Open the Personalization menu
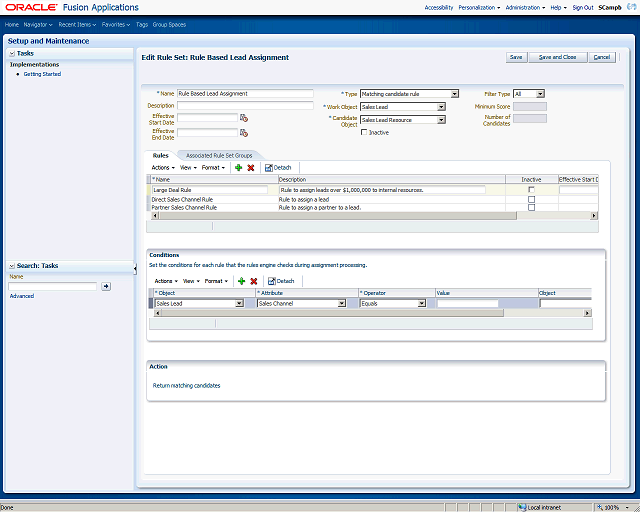This screenshot has height=512, width=640. pyautogui.click(x=479, y=8)
